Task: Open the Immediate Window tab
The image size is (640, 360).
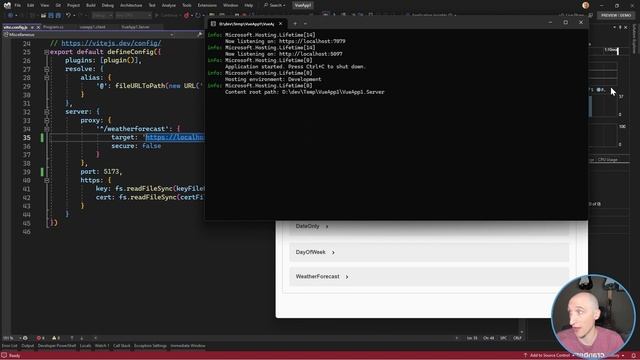Action: pos(188,346)
